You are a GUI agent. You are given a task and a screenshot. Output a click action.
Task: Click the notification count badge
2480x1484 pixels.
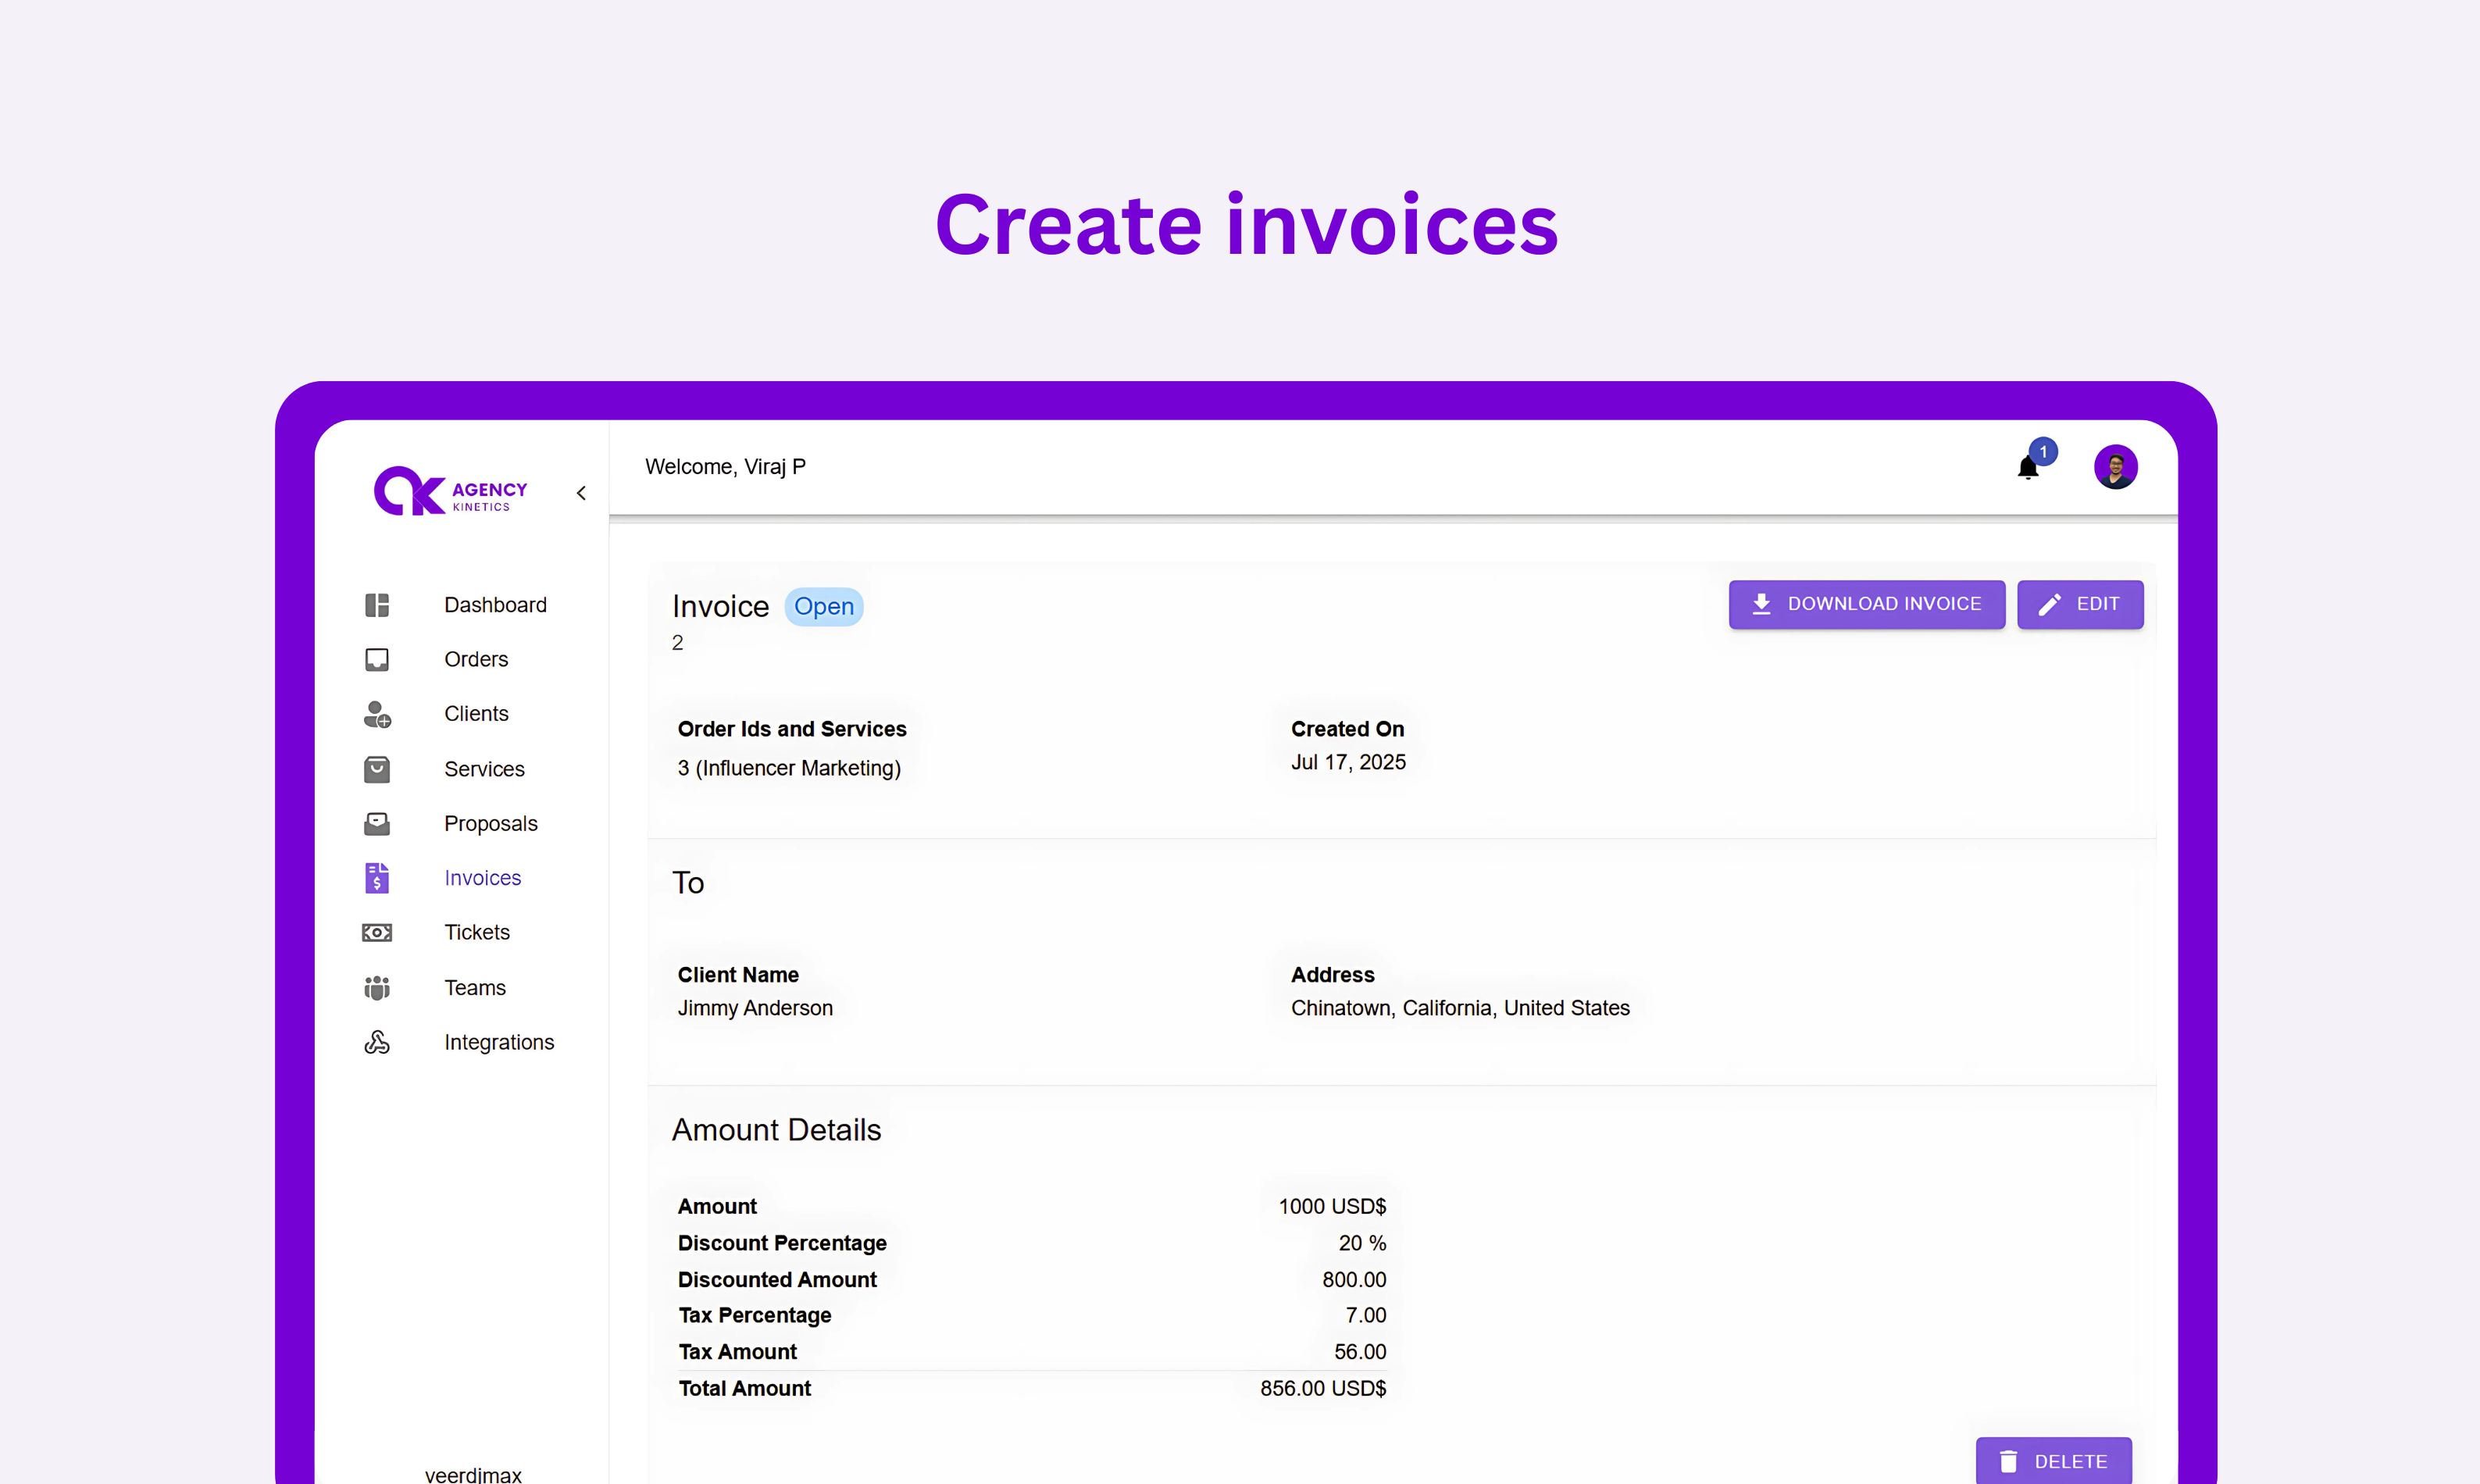click(x=2043, y=452)
